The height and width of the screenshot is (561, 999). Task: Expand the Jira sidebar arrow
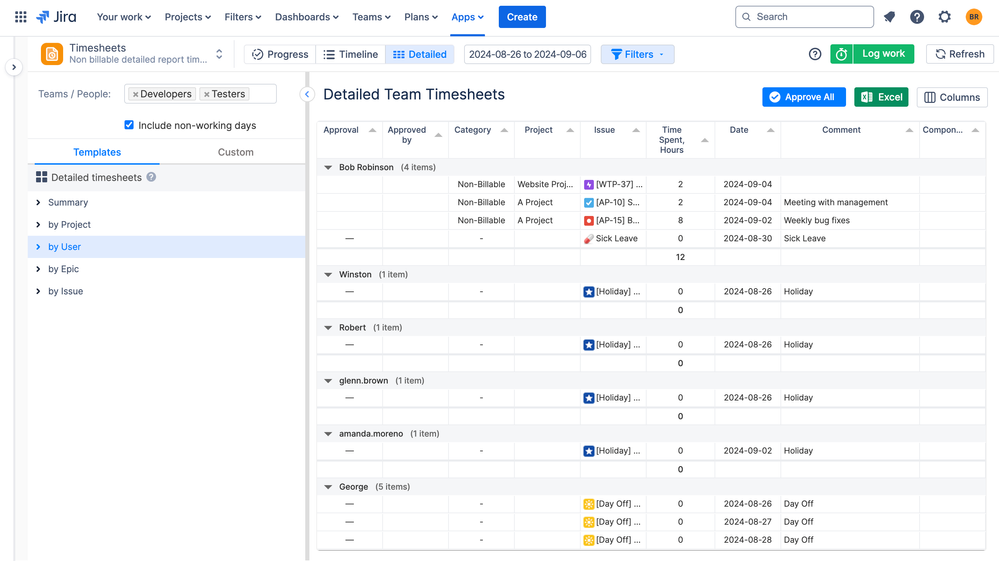click(14, 67)
